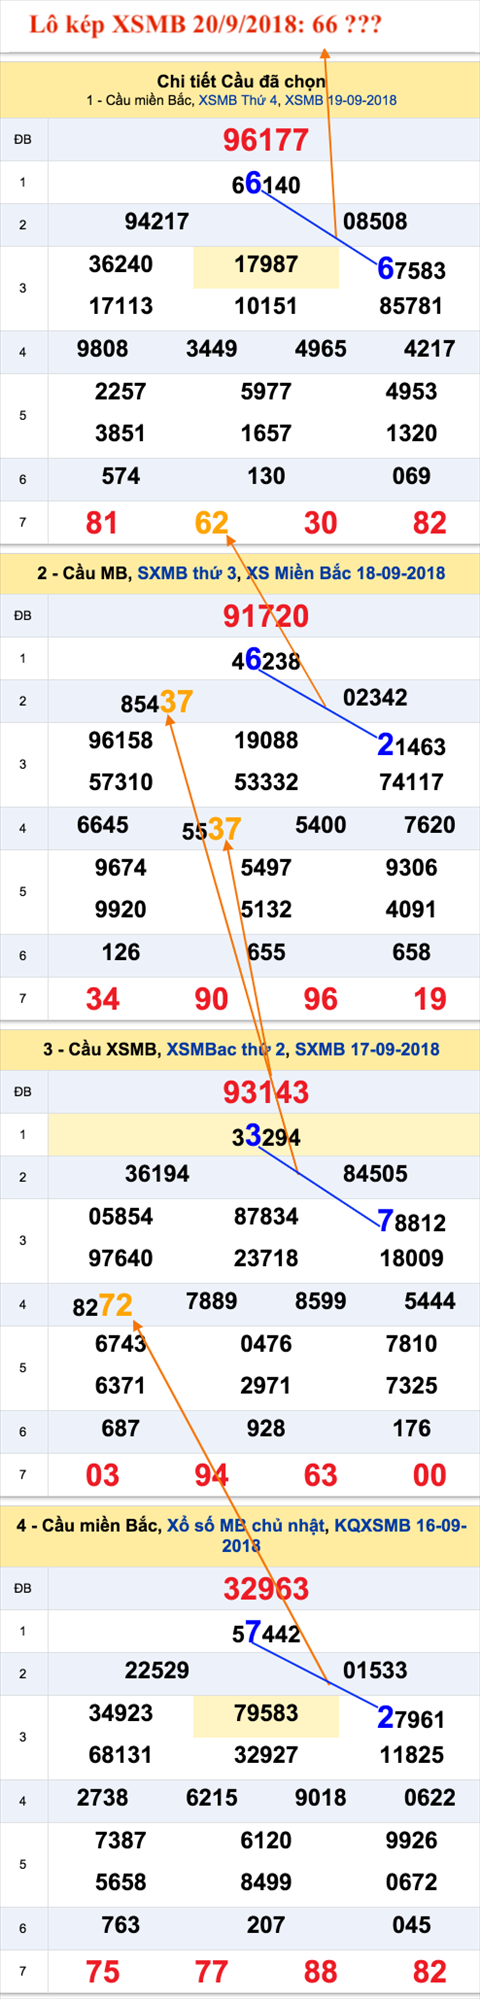Select third prize number 78812
The width and height of the screenshot is (480, 1999).
(411, 1221)
